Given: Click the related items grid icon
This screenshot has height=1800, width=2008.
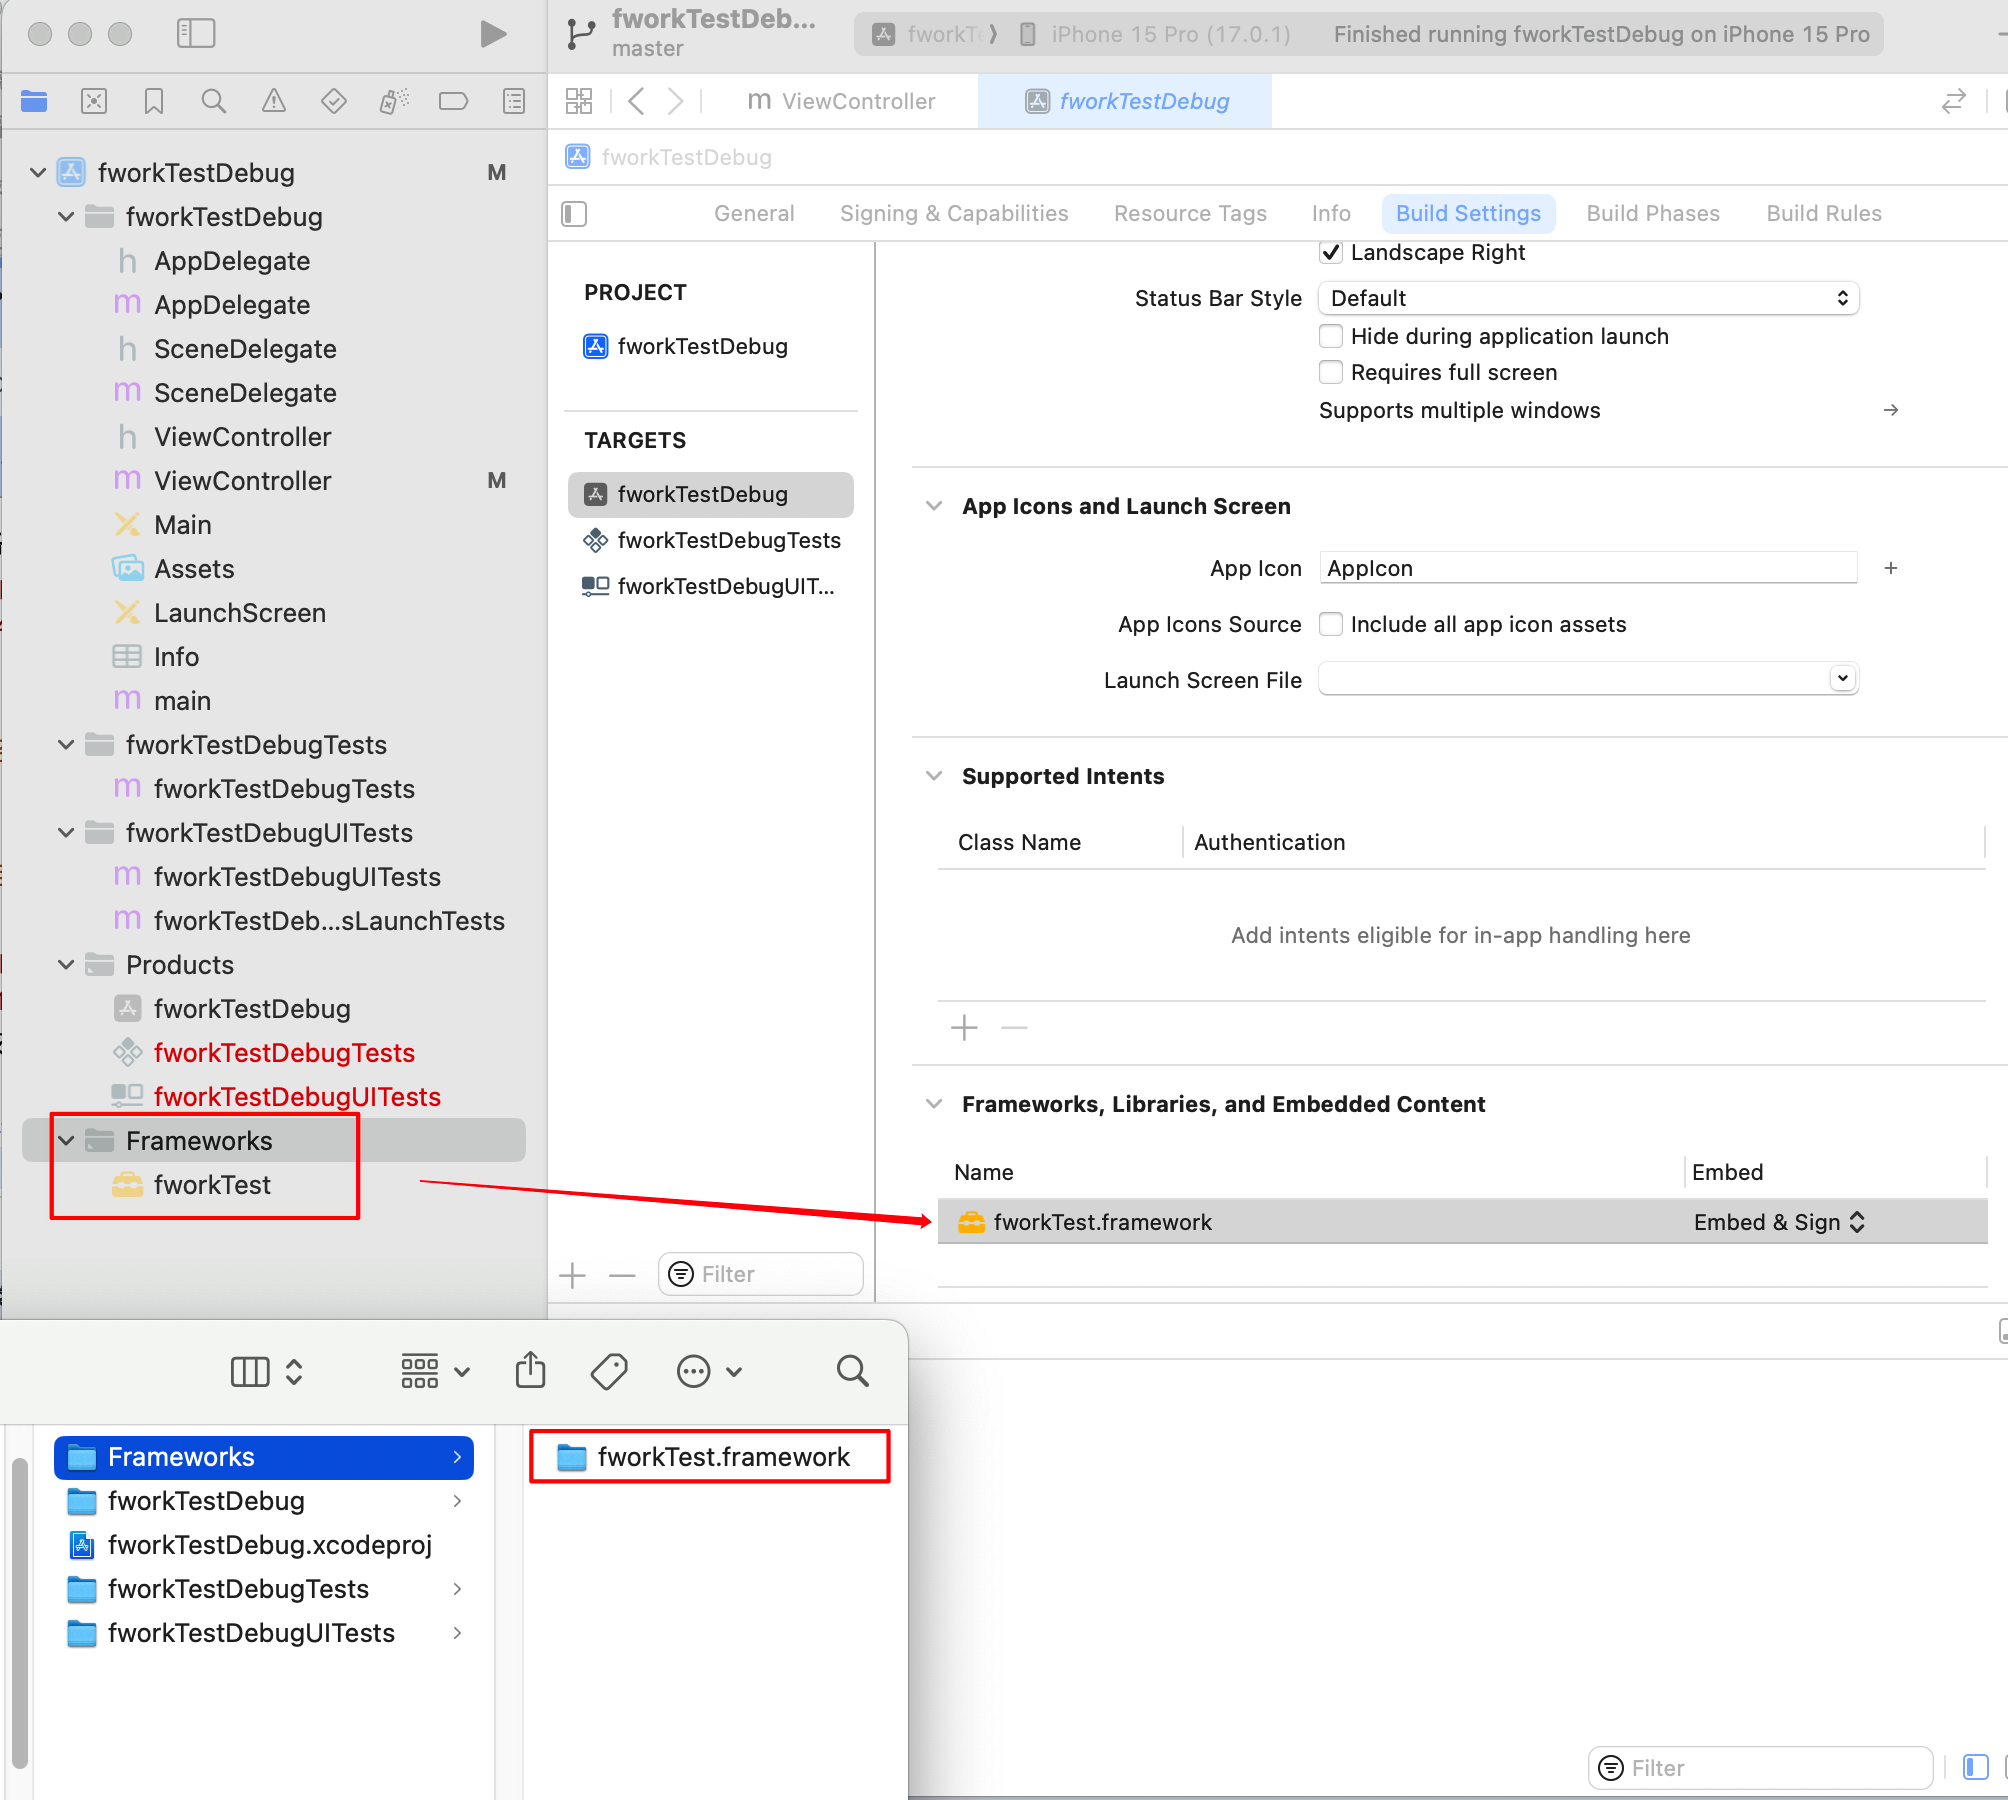Looking at the screenshot, I should [579, 101].
